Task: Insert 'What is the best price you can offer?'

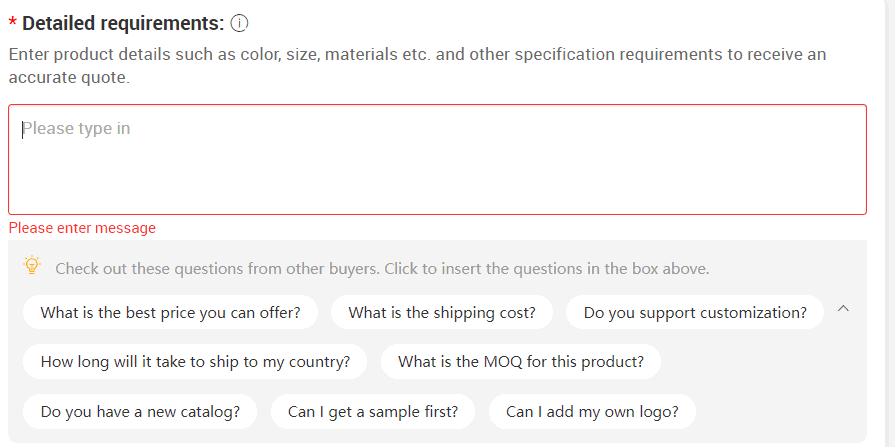Action: pos(170,312)
